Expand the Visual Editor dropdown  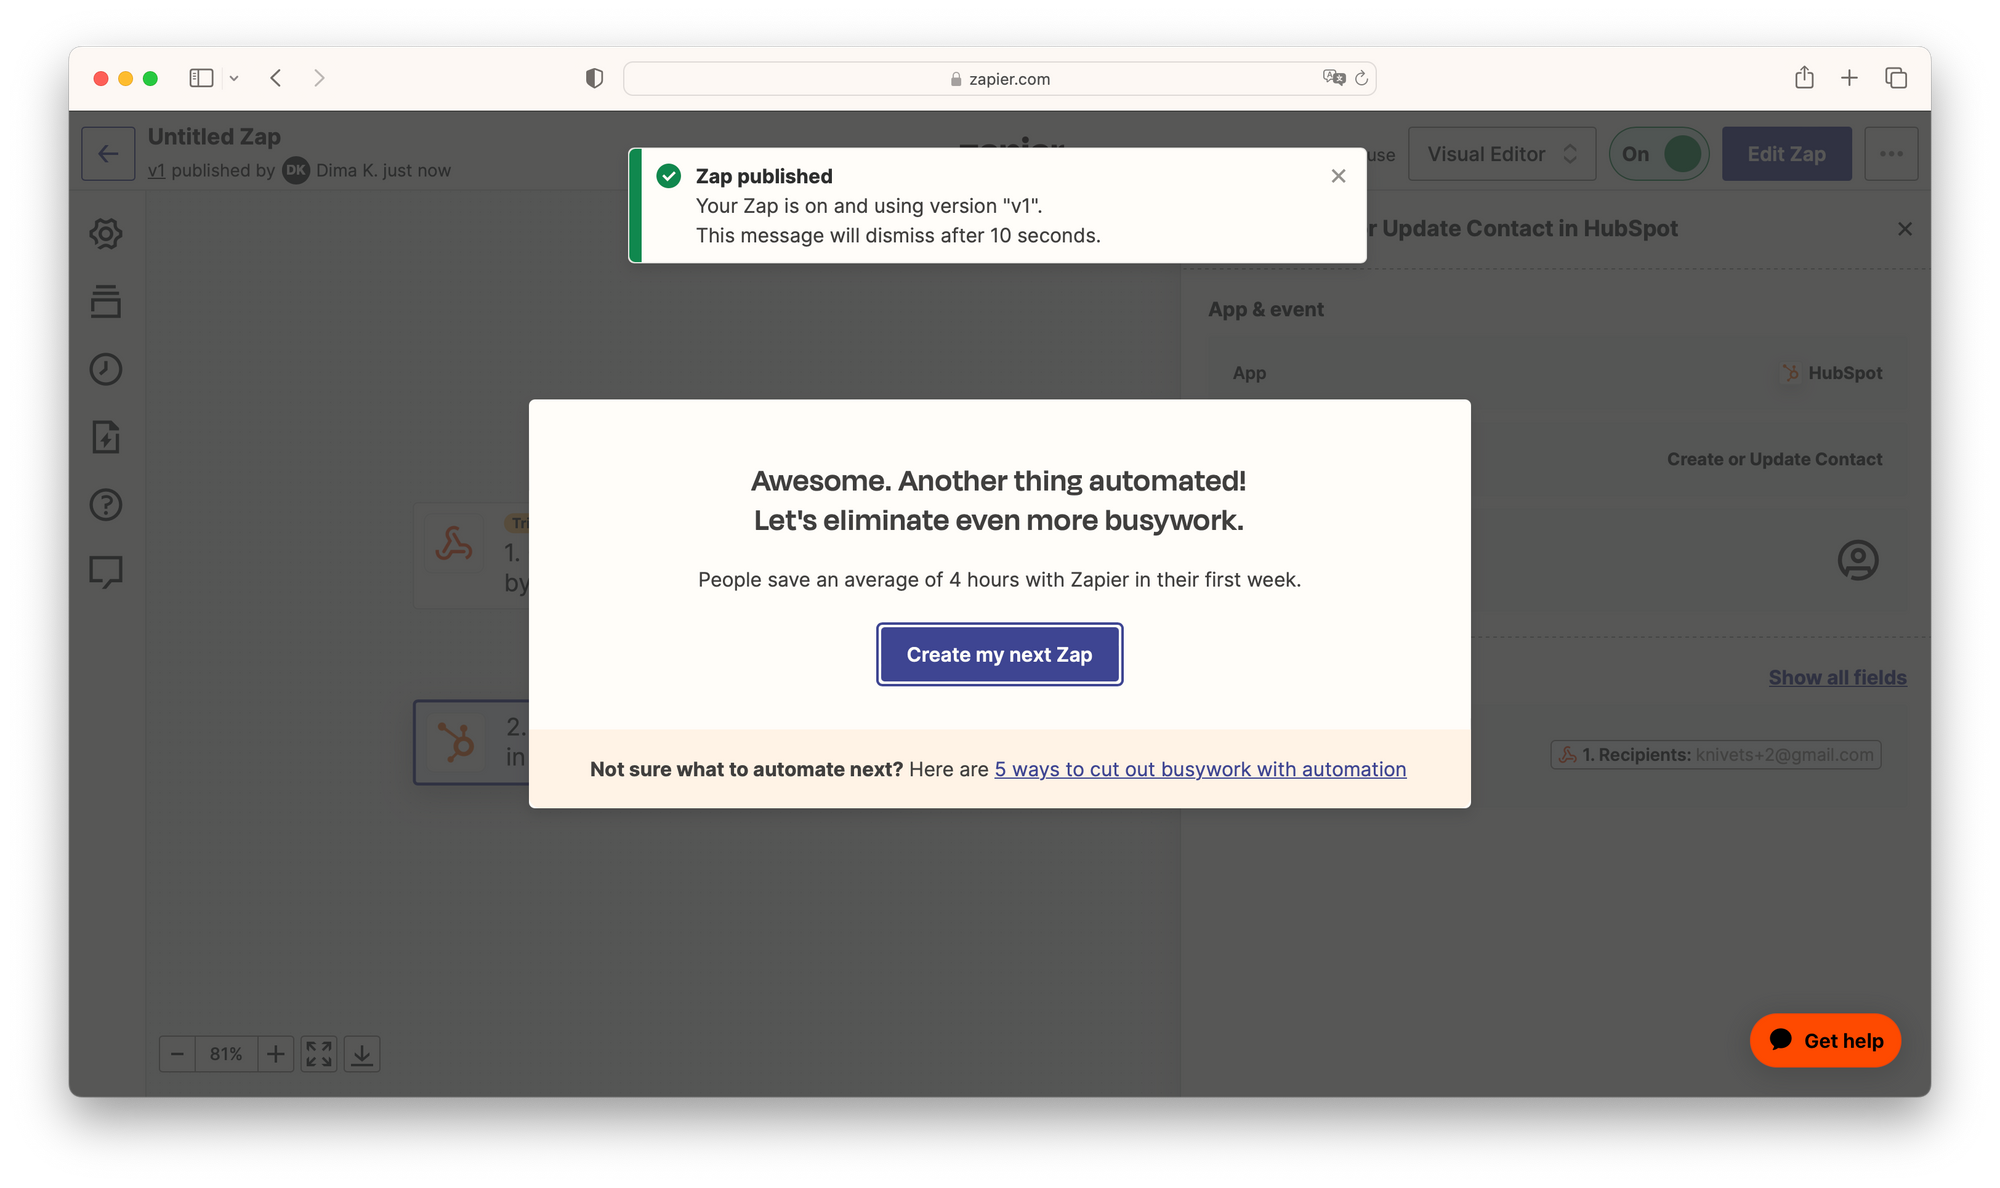[x=1502, y=154]
